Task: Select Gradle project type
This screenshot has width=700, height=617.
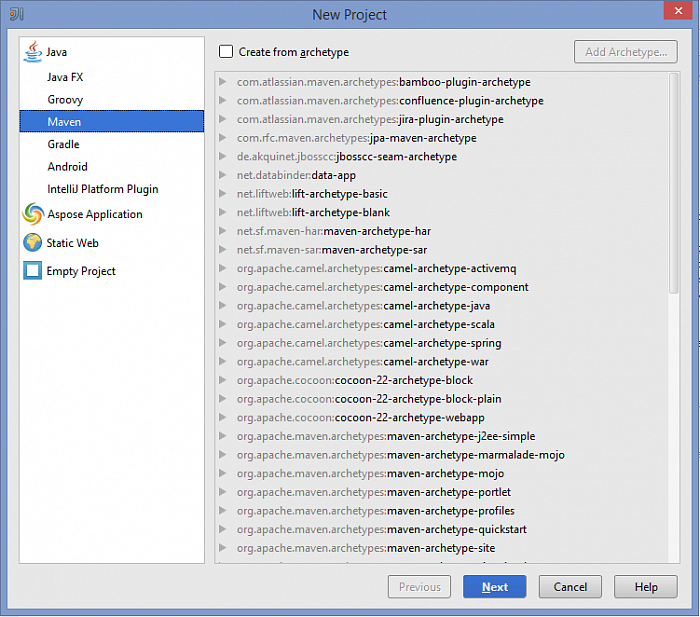Action: (x=63, y=144)
